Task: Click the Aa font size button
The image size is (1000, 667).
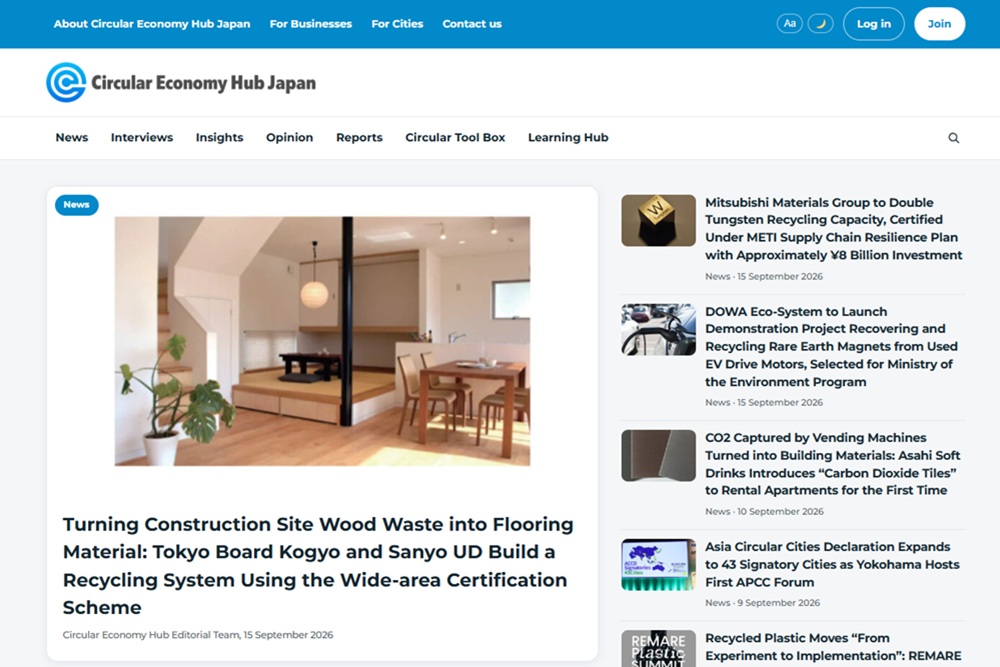Action: pyautogui.click(x=790, y=24)
